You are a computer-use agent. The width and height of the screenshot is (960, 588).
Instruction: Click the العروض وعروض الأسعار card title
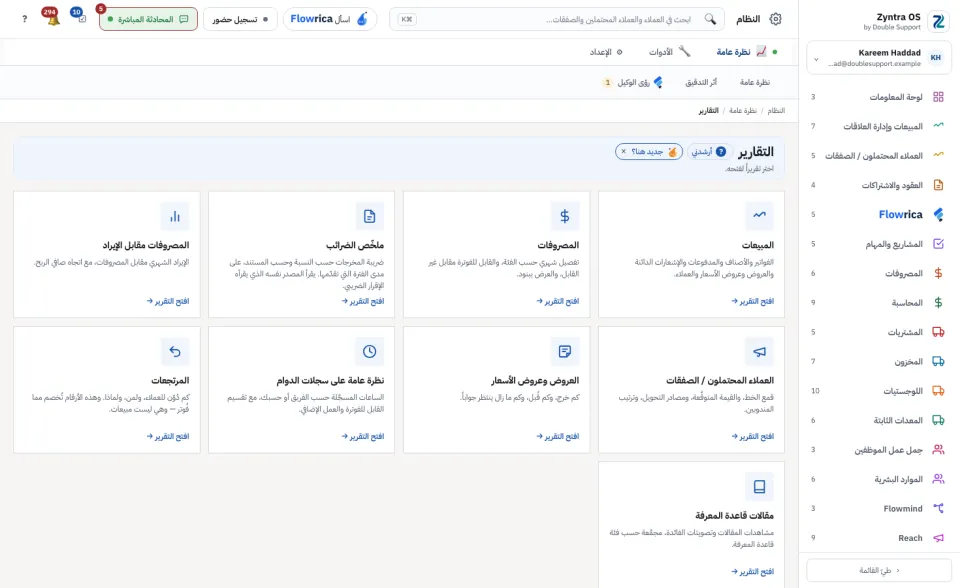point(534,380)
